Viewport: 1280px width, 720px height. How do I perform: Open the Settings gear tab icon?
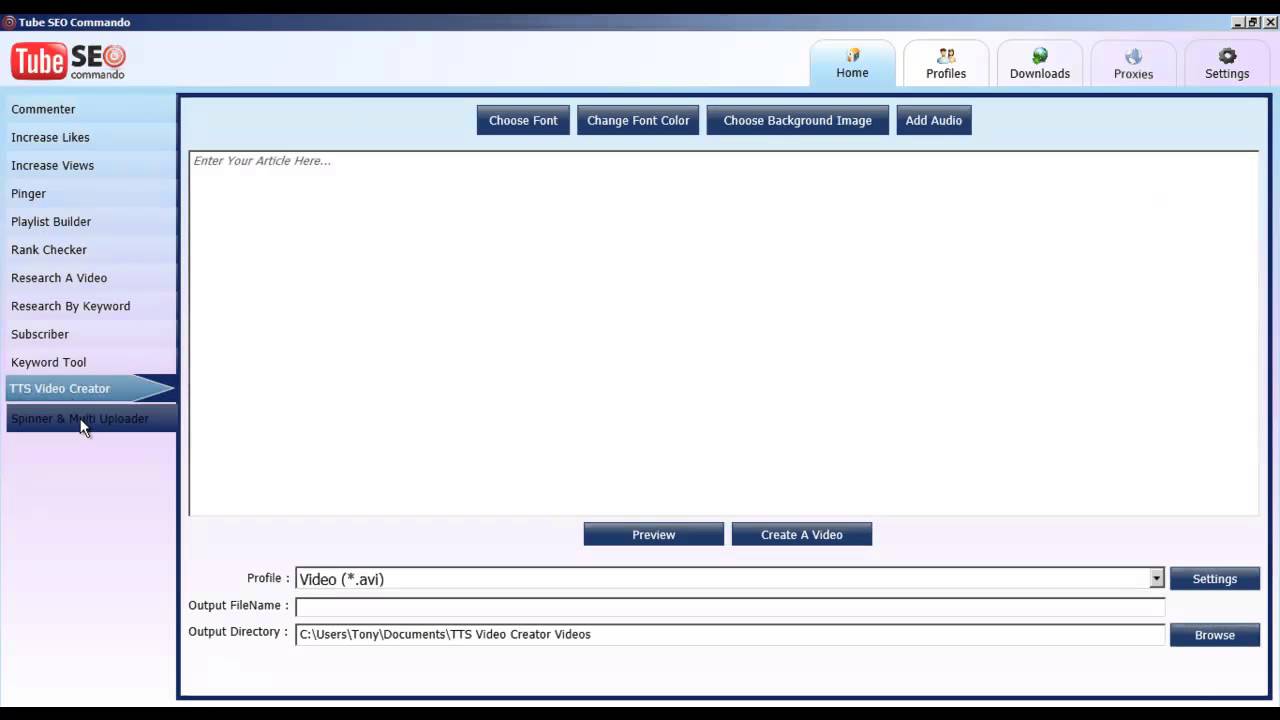1227,56
